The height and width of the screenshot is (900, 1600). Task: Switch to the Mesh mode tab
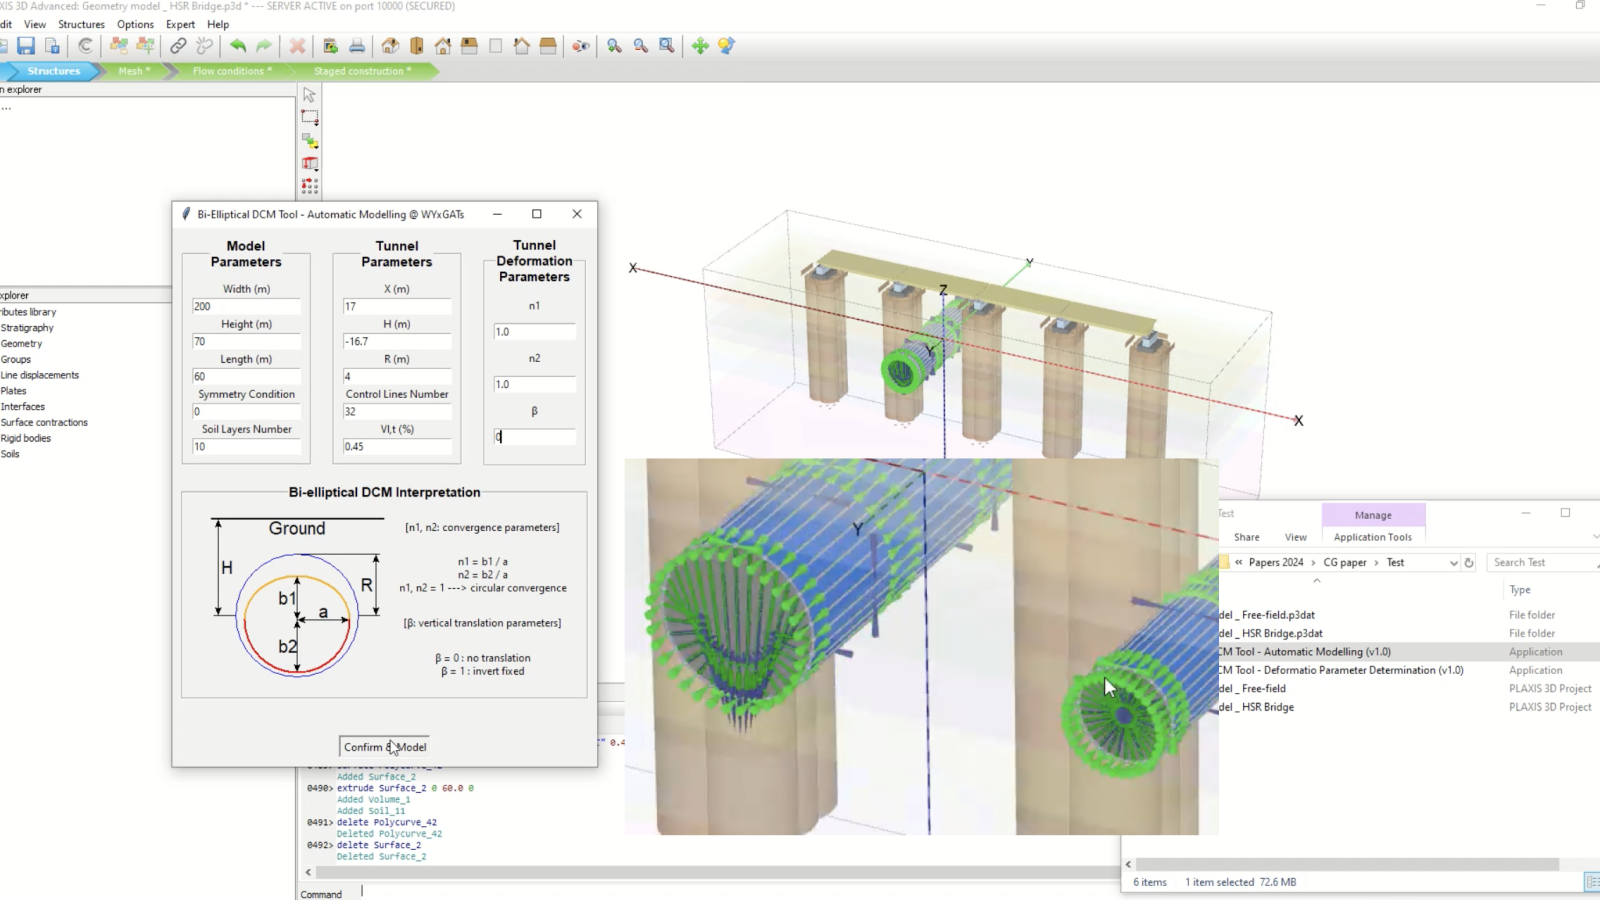tap(134, 71)
